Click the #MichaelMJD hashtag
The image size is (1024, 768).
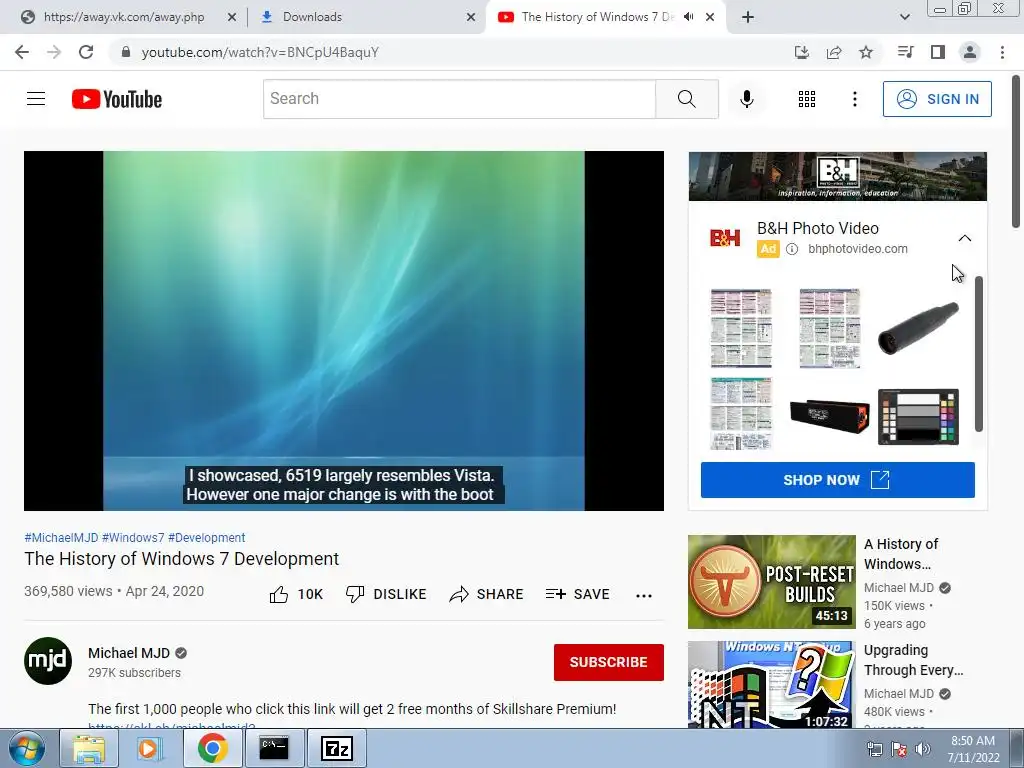pos(61,537)
